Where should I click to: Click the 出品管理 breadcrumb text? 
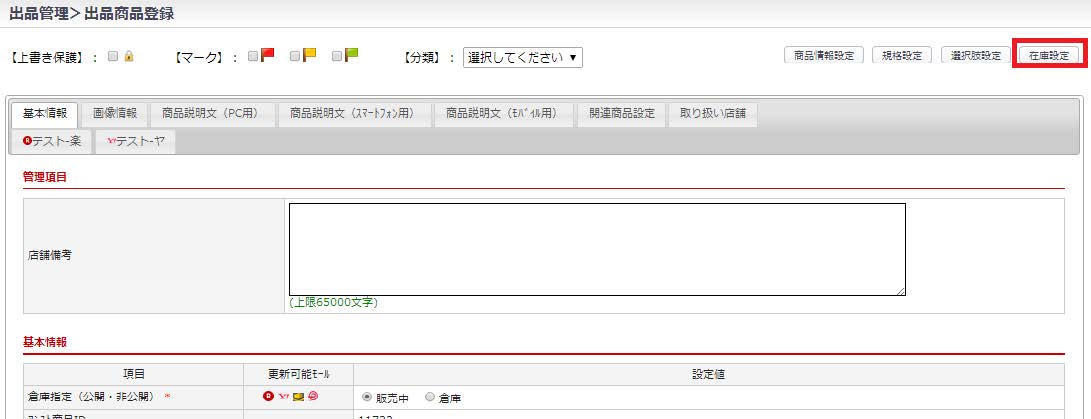(38, 13)
